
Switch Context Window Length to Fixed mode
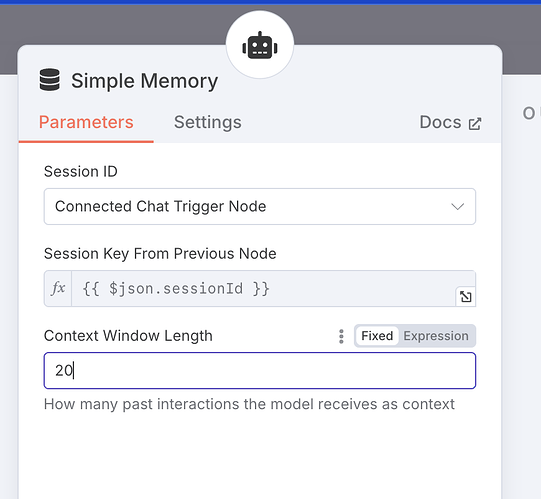click(x=377, y=336)
